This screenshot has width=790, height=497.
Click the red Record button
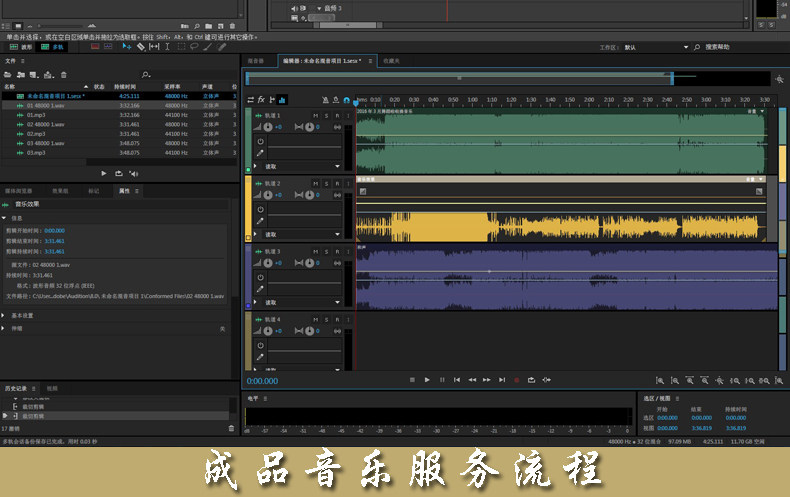click(x=516, y=380)
